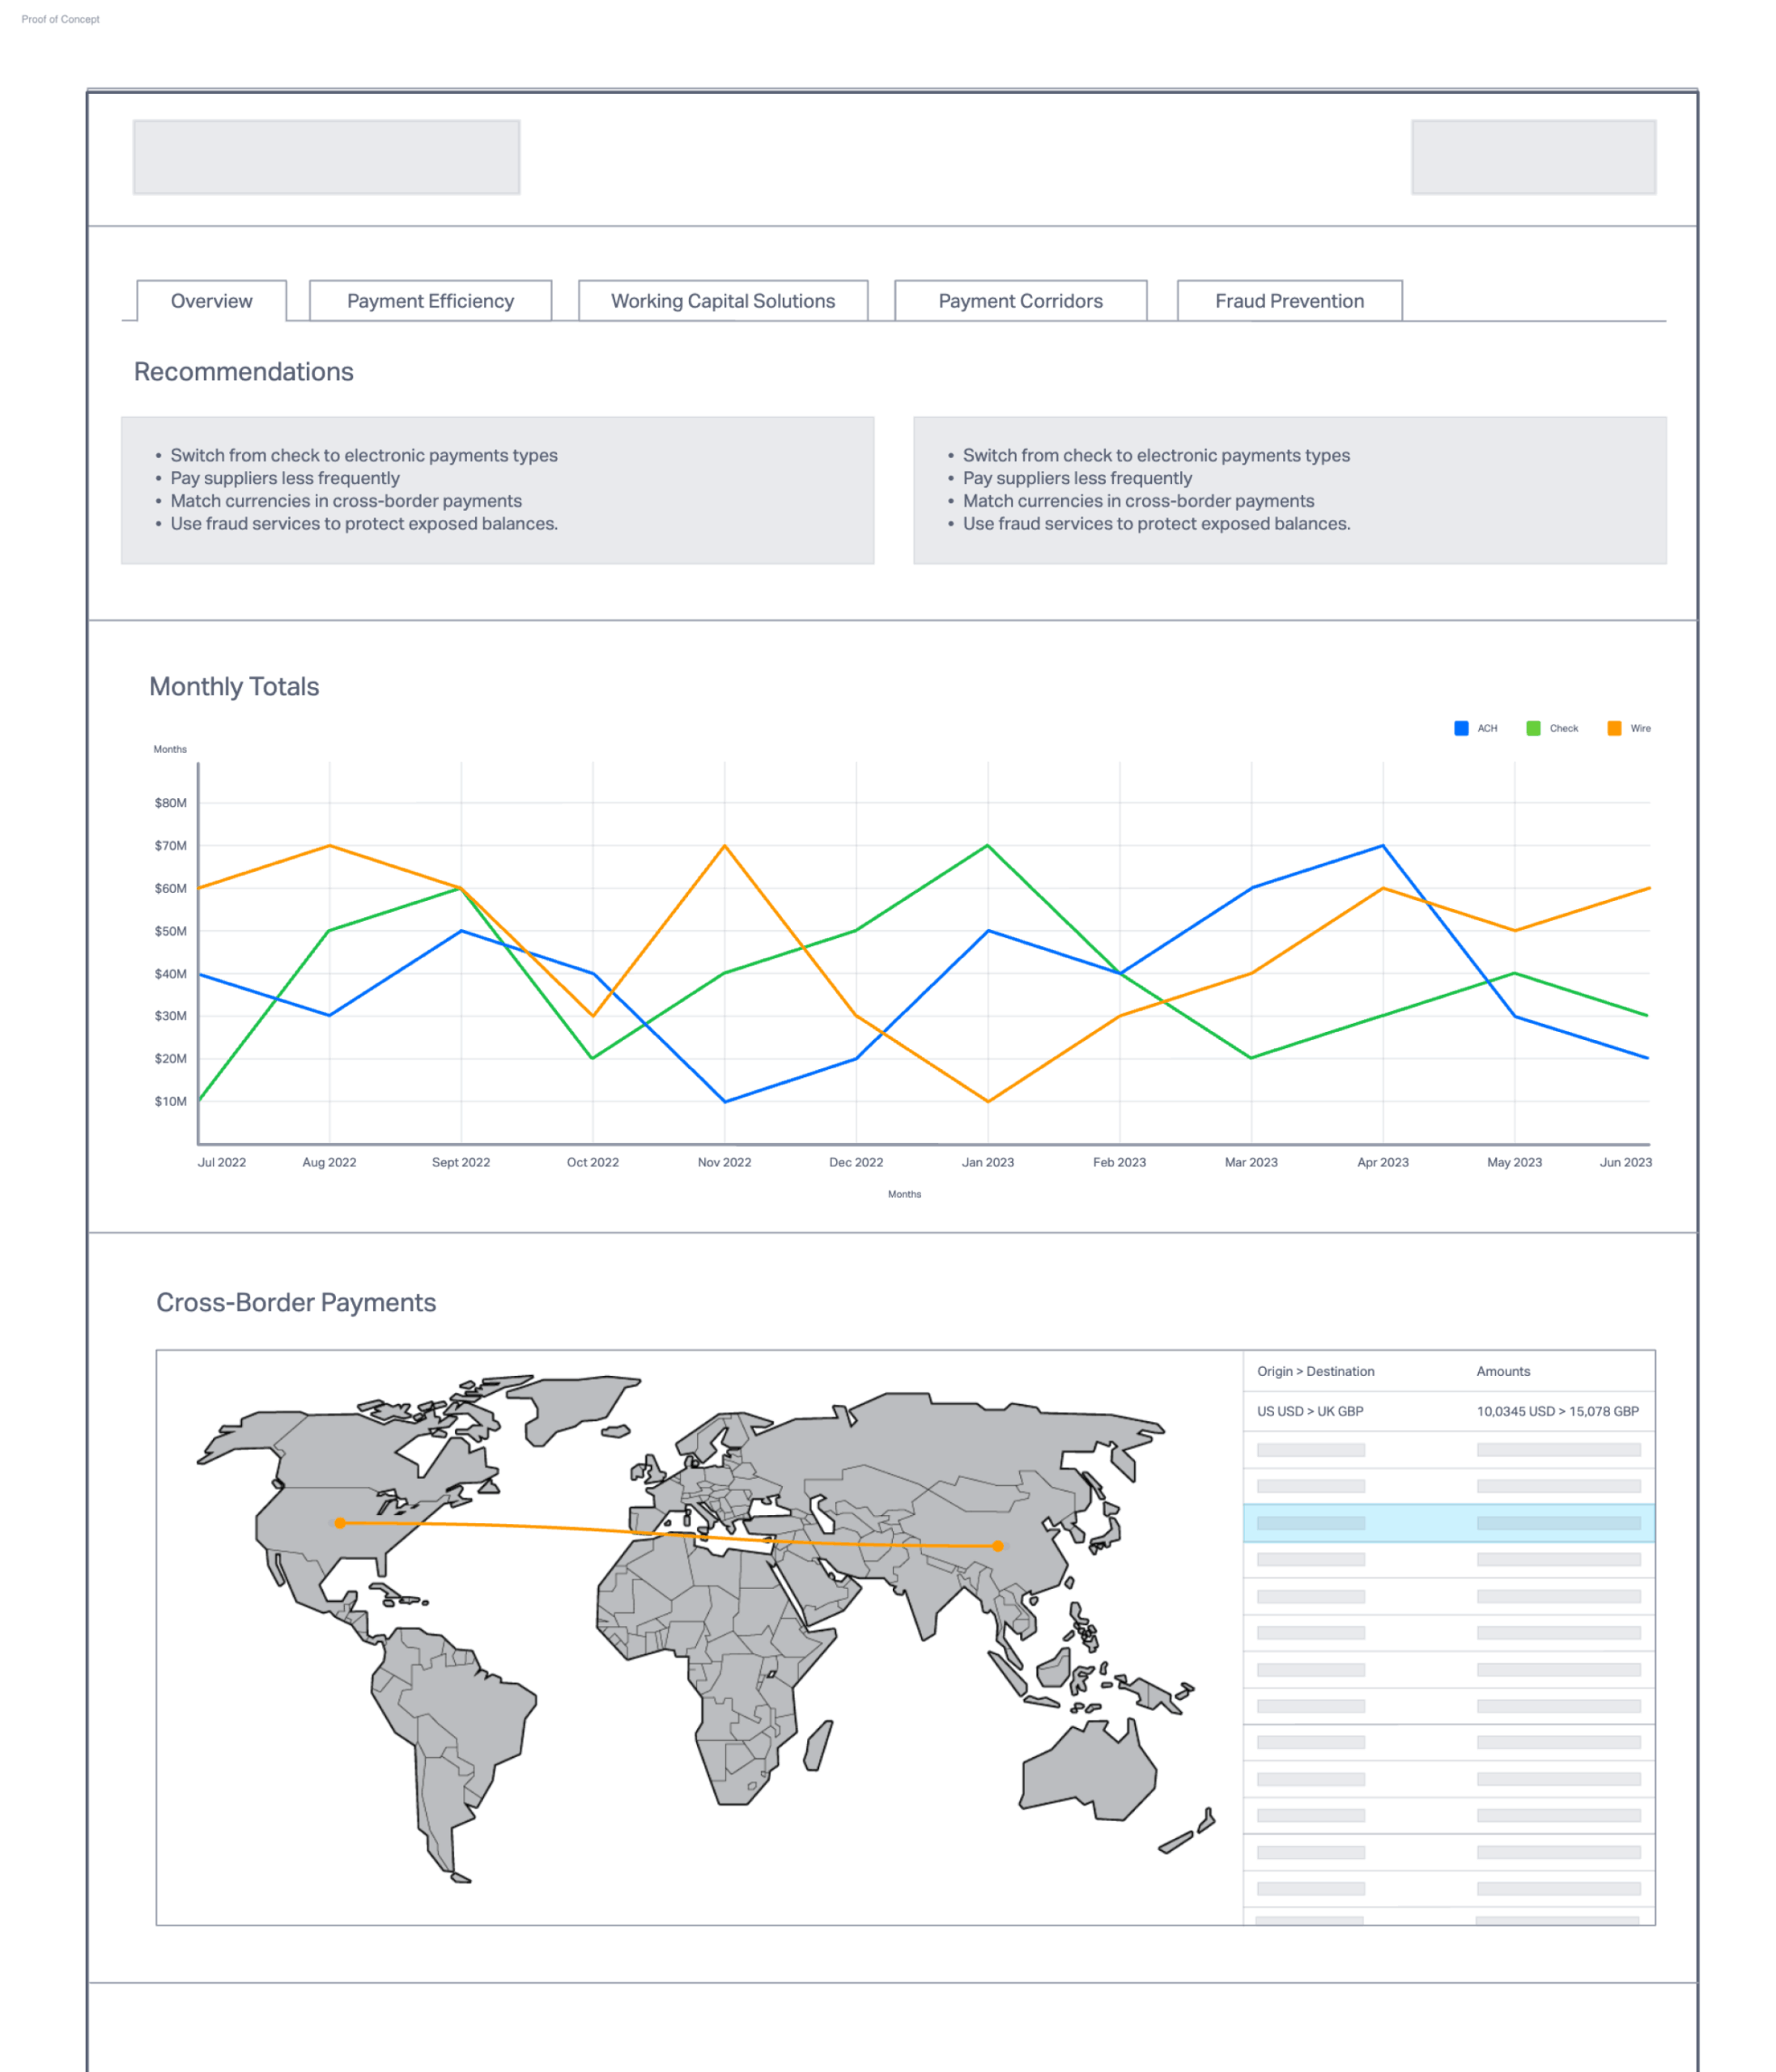Select the Working Capital Solutions tab
The height and width of the screenshot is (2072, 1776).
point(722,301)
